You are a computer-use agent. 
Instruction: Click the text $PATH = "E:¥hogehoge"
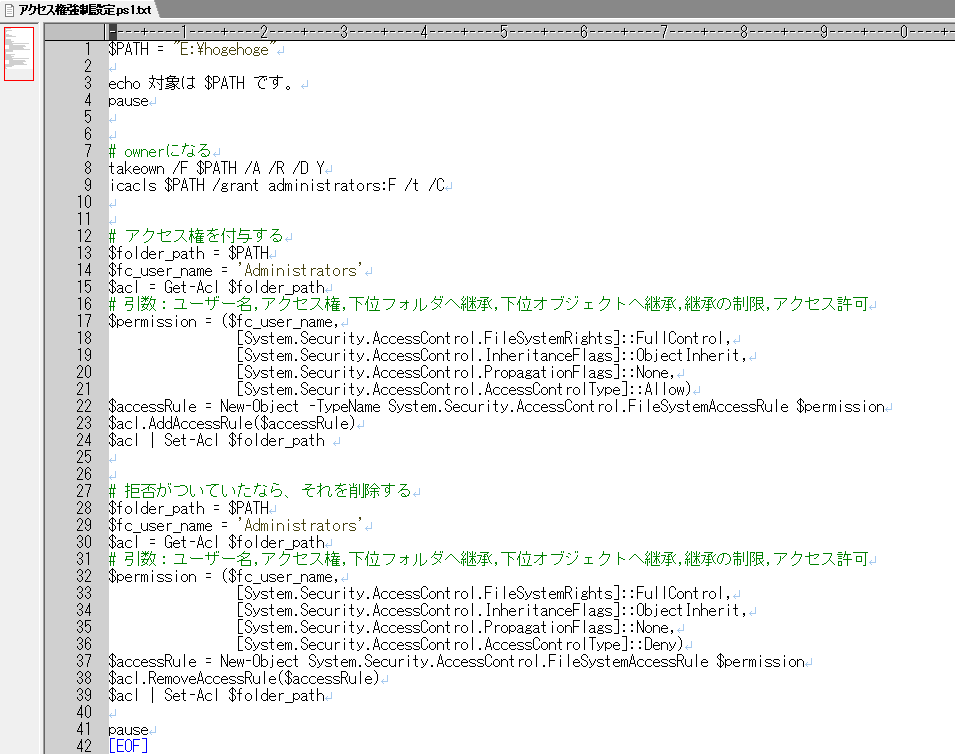(192, 49)
